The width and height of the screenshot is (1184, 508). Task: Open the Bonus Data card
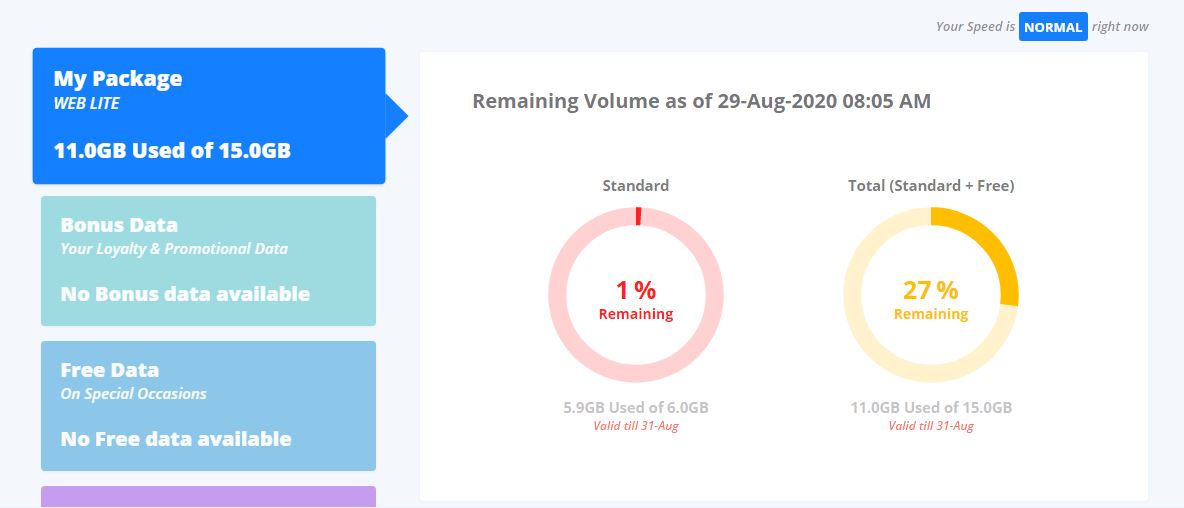coord(208,261)
